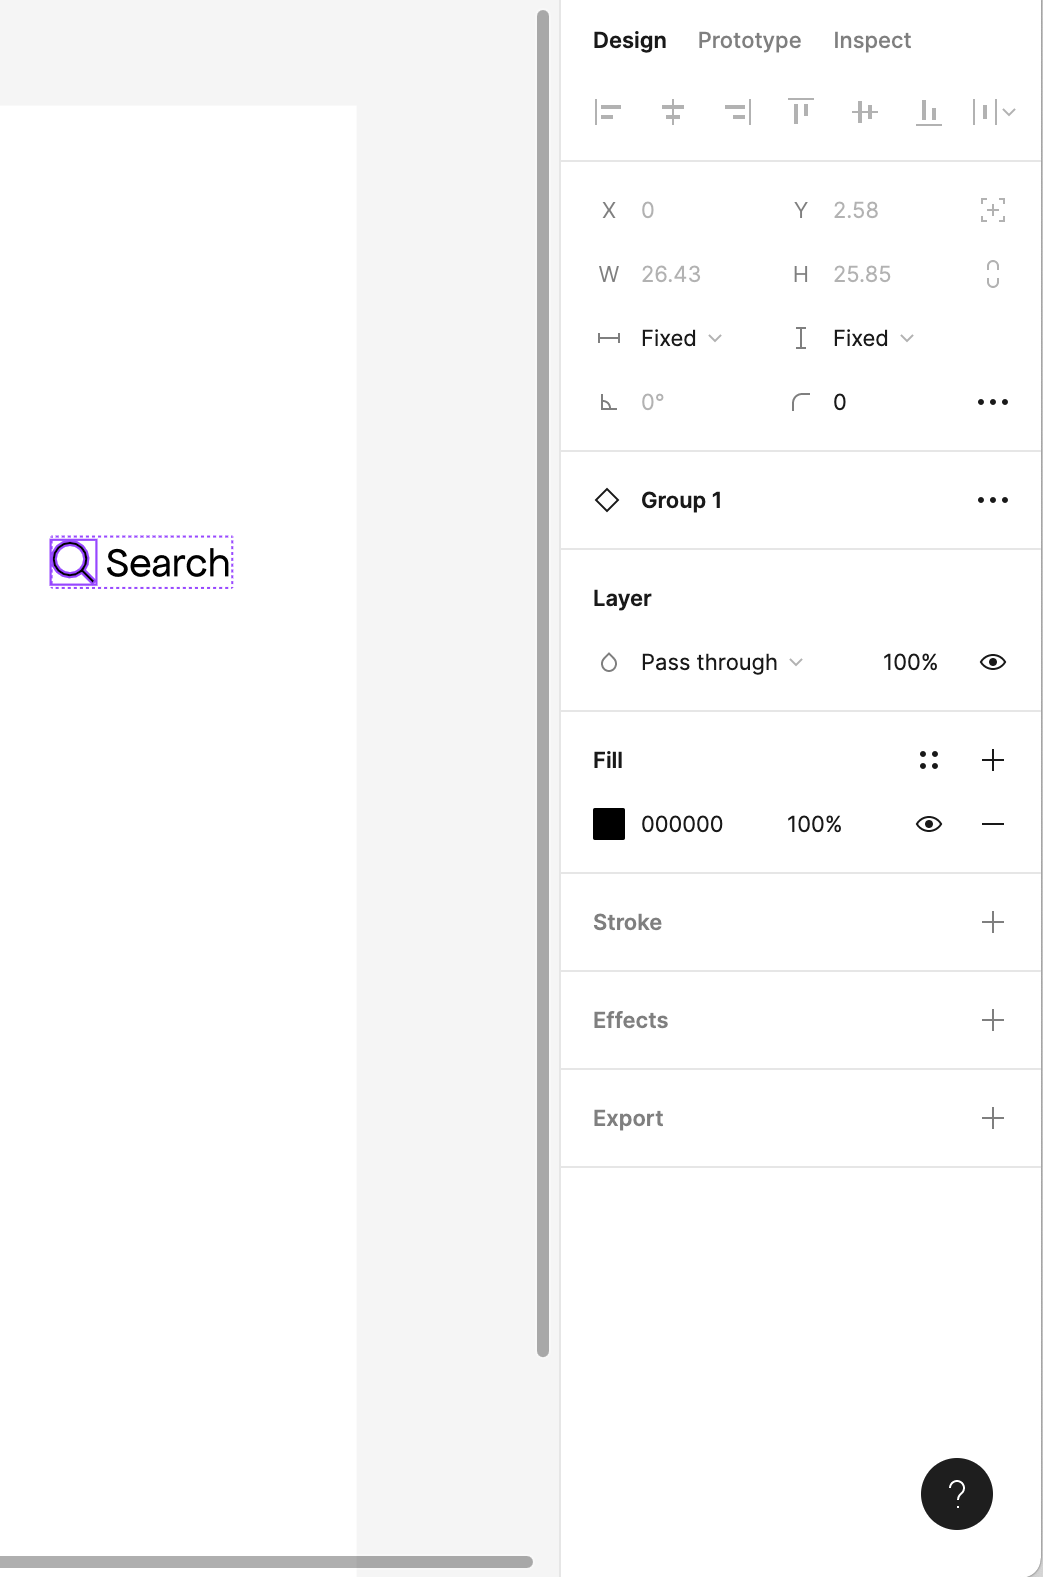
Task: Toggle layer visibility eye next to 100%
Action: 993,662
